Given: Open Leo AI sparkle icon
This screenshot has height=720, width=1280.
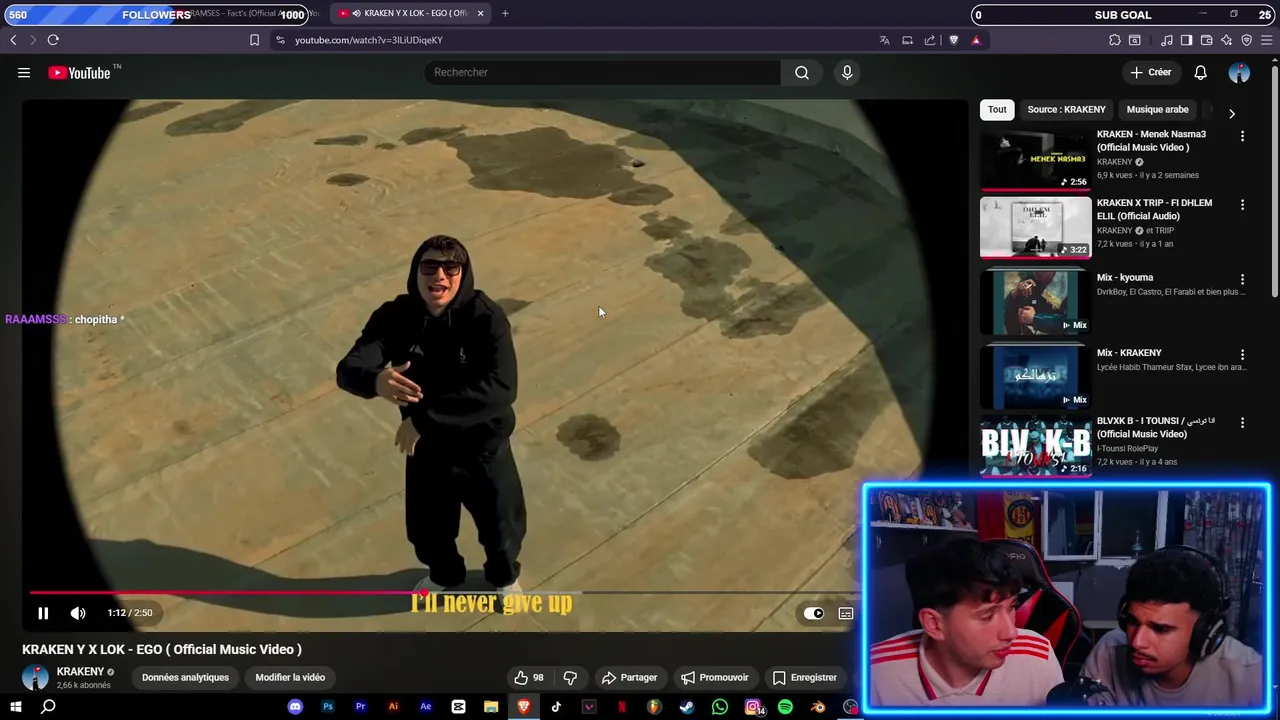Looking at the screenshot, I should [1226, 40].
